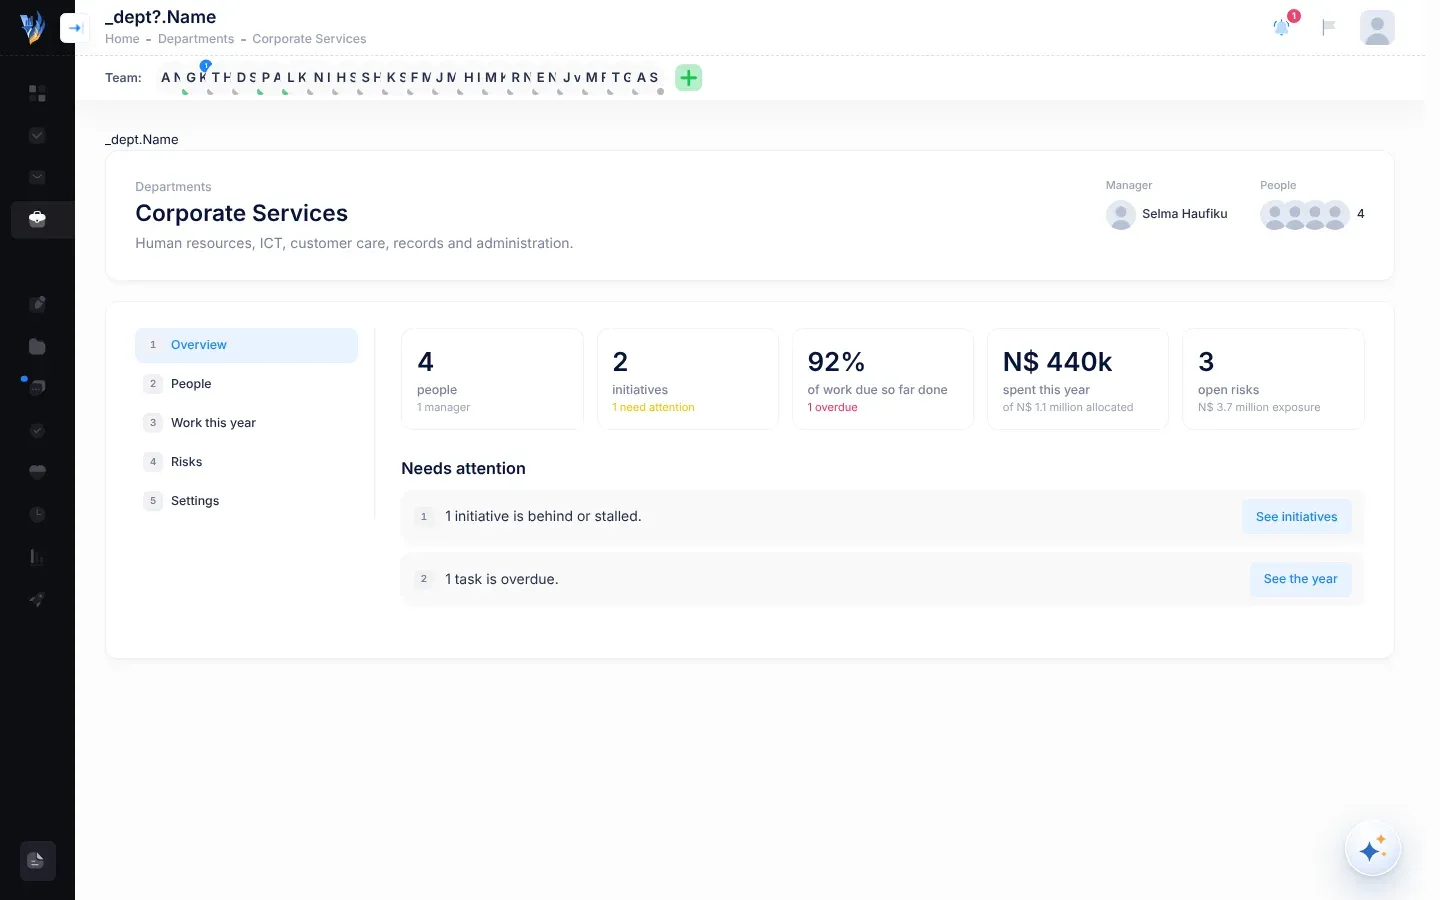The width and height of the screenshot is (1440, 900).
Task: Follow the Departments breadcrumb link
Action: click(x=196, y=39)
